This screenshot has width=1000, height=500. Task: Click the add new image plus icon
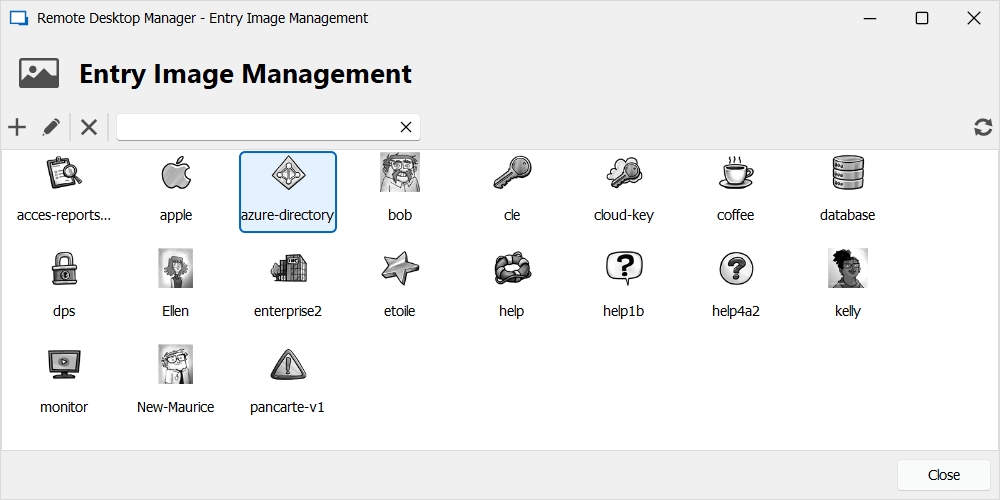[x=17, y=127]
